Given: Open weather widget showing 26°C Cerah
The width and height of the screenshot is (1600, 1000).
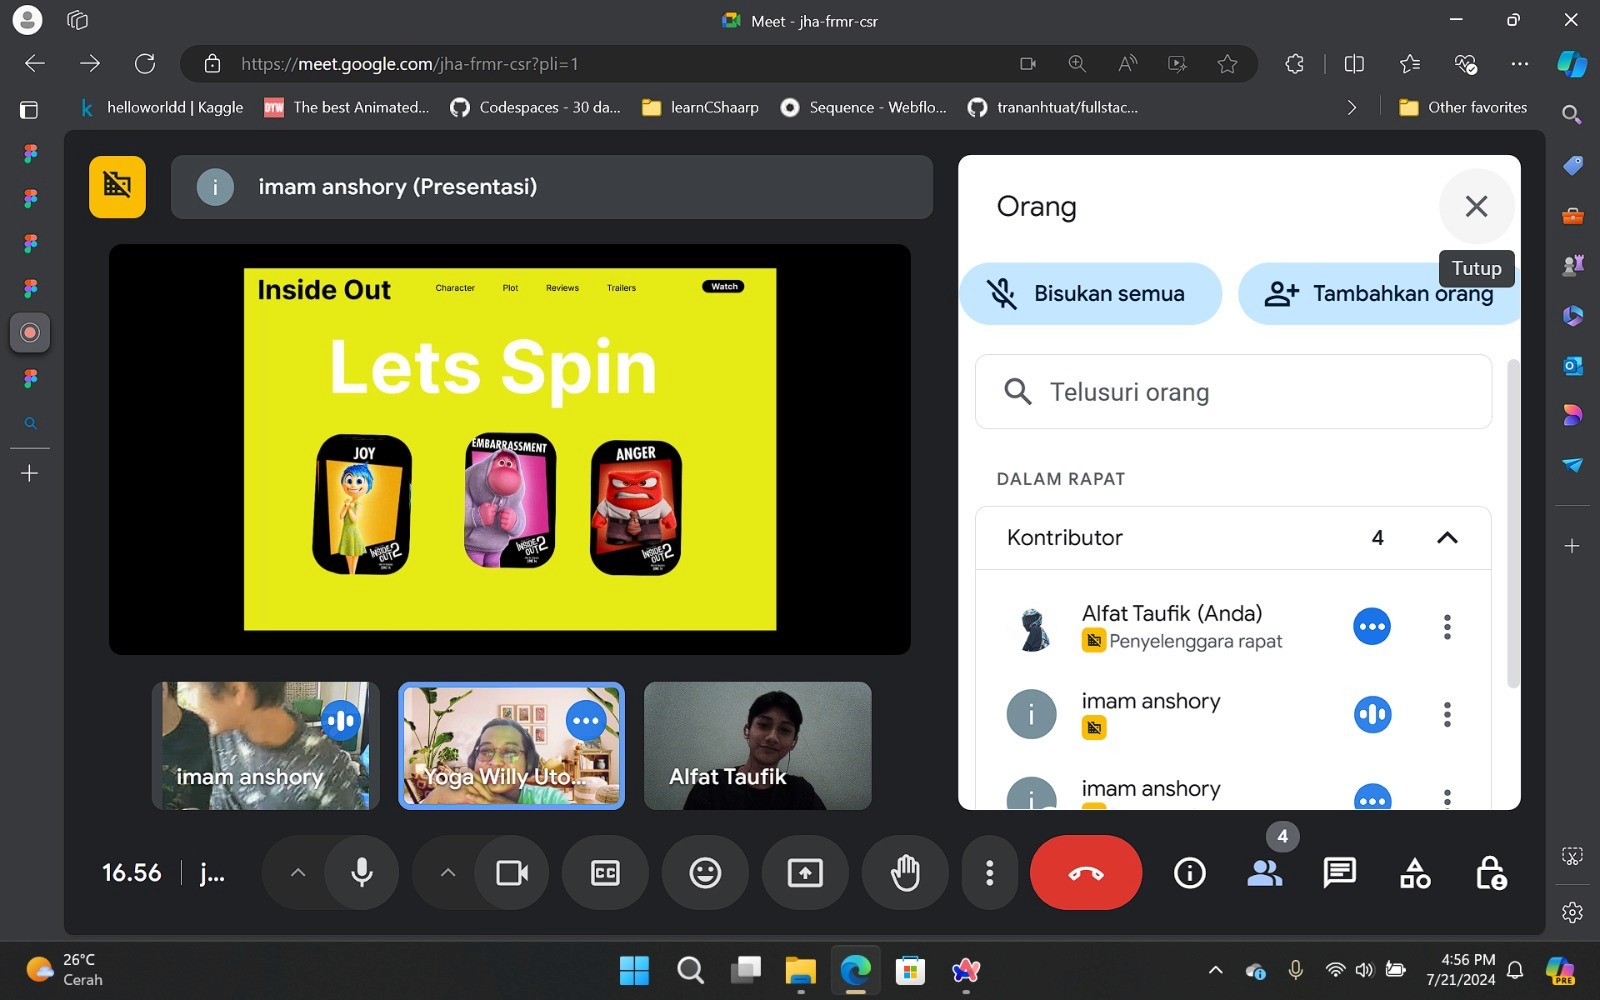Looking at the screenshot, I should tap(65, 970).
